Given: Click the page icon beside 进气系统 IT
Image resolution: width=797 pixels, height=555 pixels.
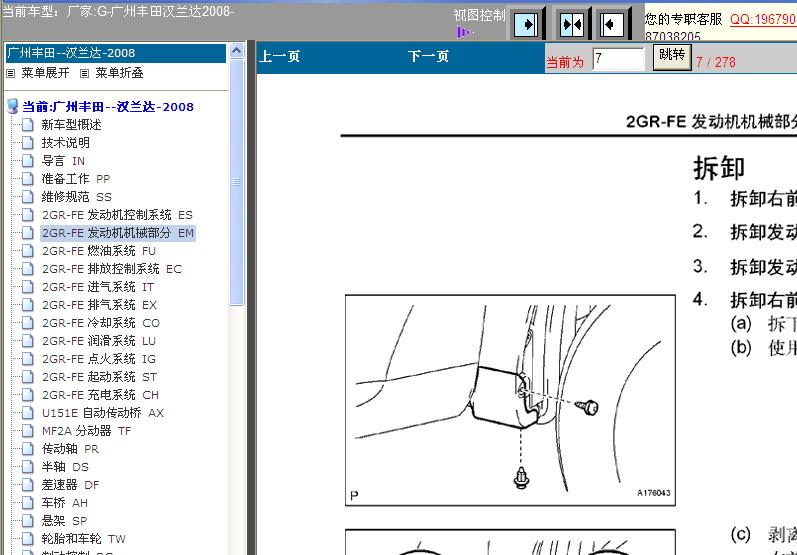Looking at the screenshot, I should [x=28, y=287].
